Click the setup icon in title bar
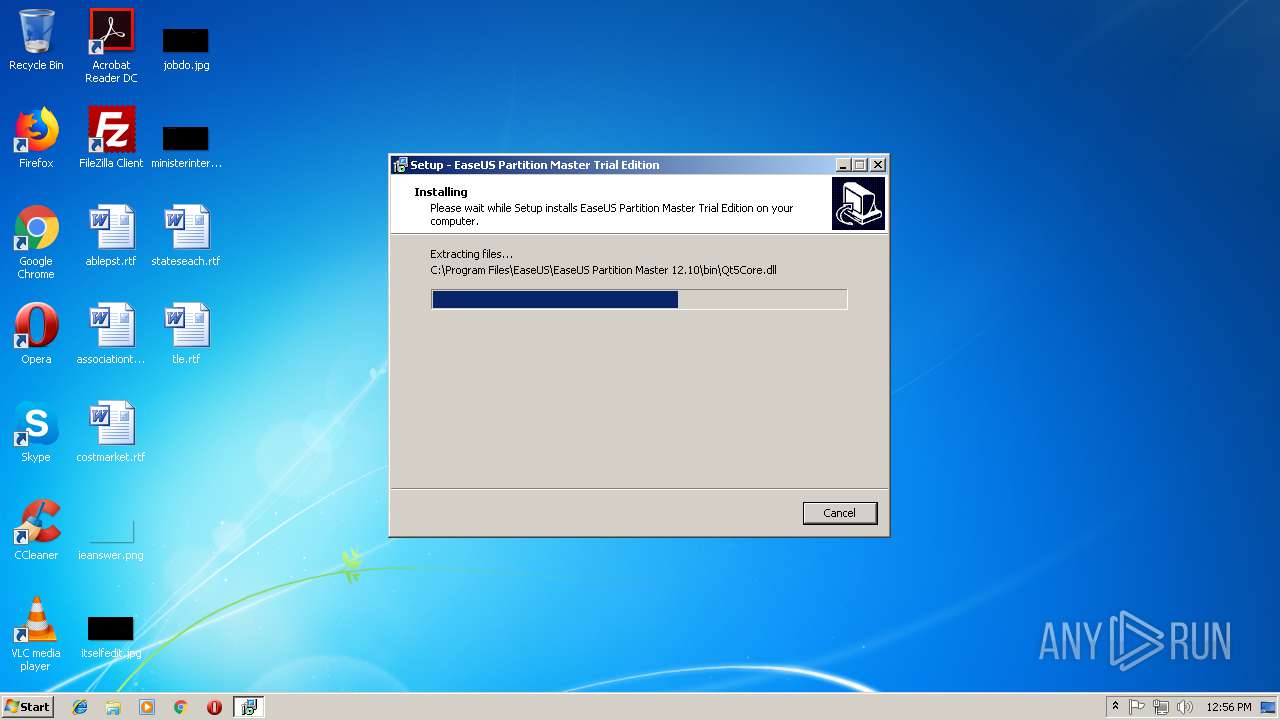 click(400, 165)
